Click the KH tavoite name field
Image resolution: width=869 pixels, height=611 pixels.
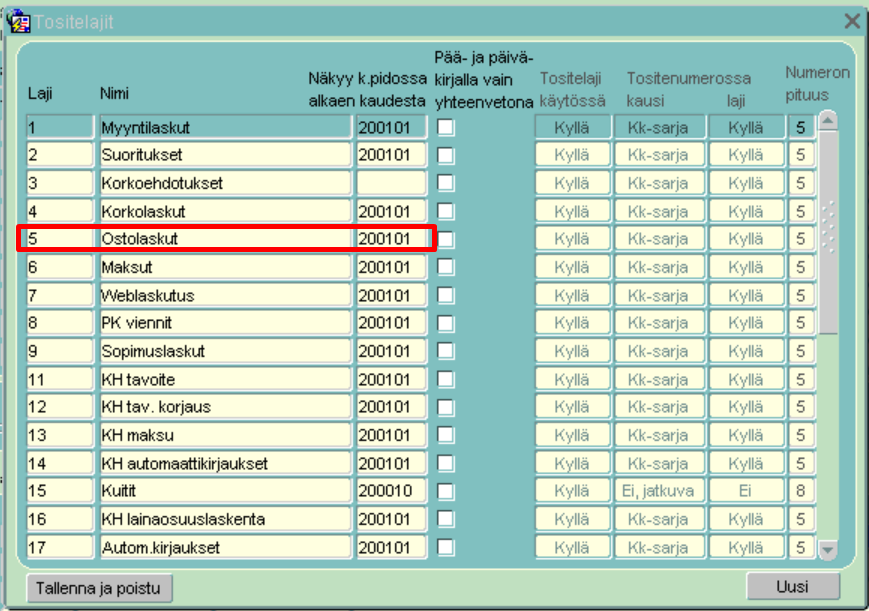pyautogui.click(x=226, y=379)
